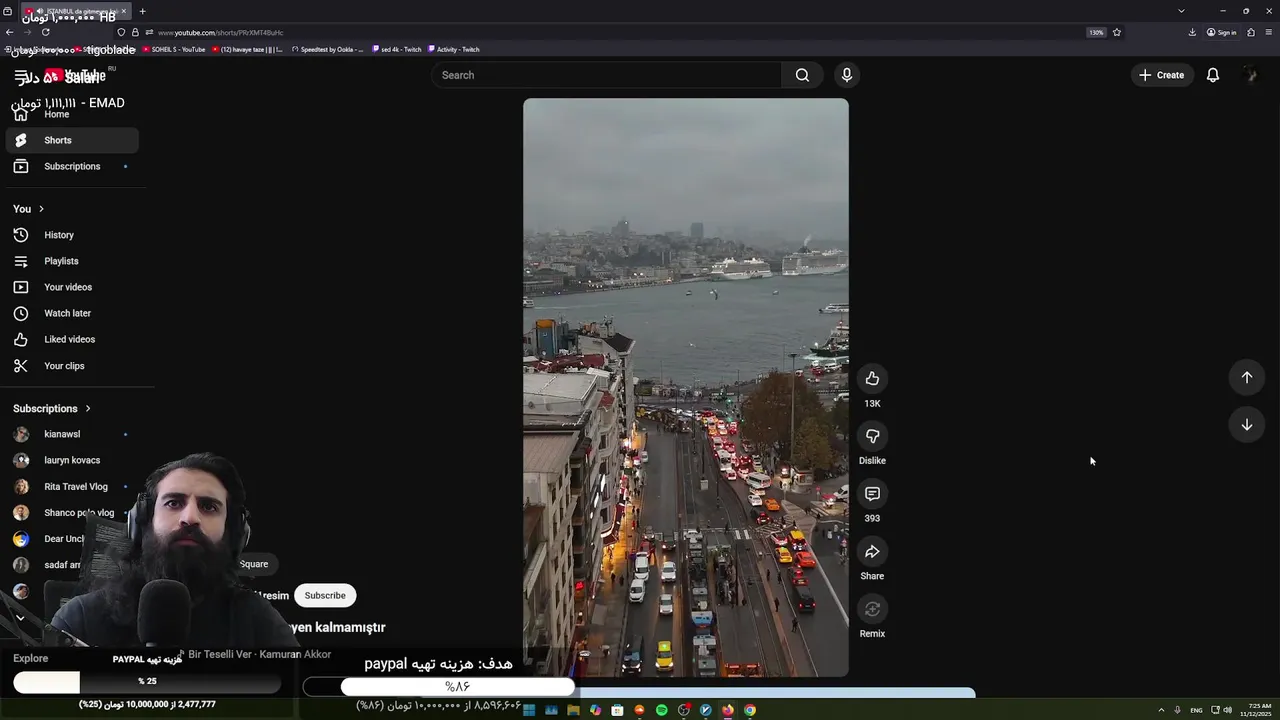Open the Shanco polo vlog channel
Image resolution: width=1280 pixels, height=720 pixels.
tap(72, 512)
